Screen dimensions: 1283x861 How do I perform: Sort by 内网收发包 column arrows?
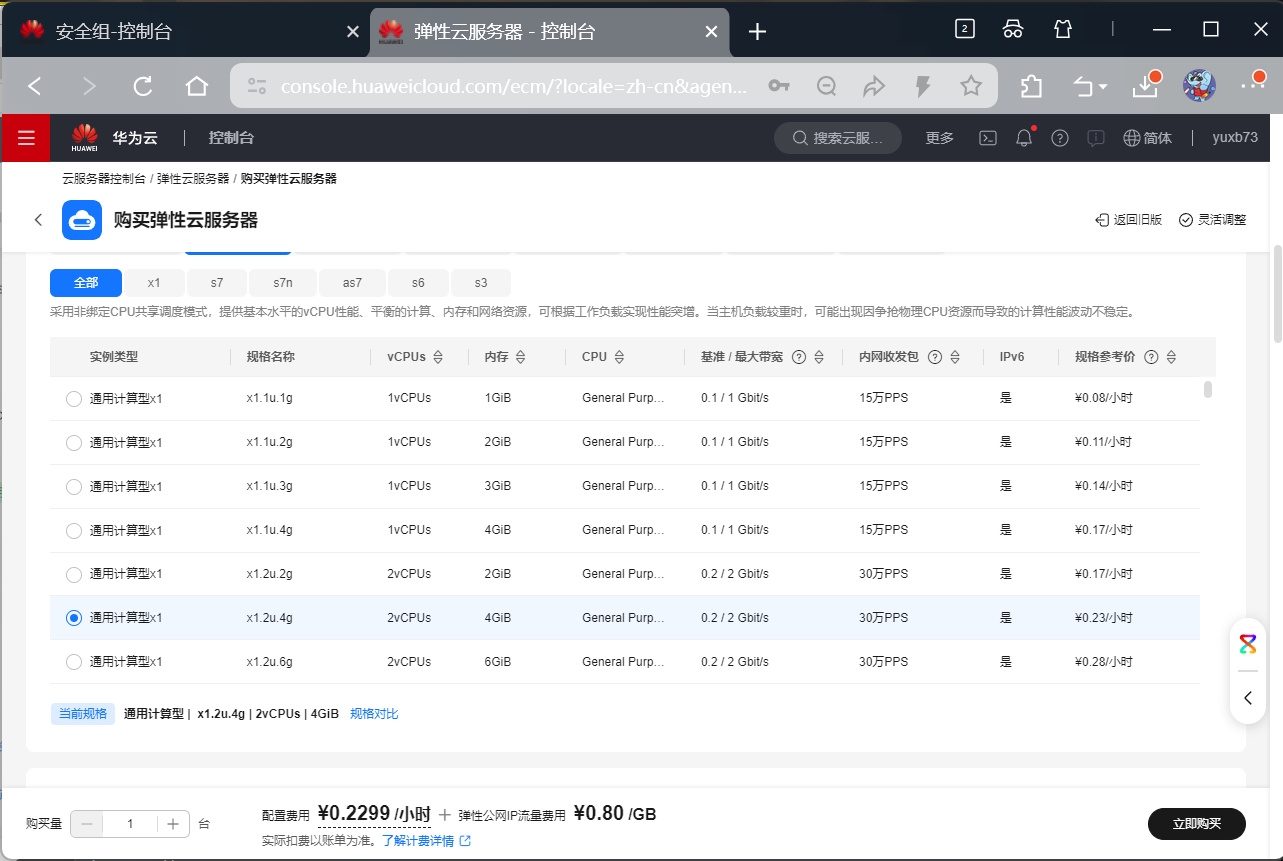tap(955, 357)
